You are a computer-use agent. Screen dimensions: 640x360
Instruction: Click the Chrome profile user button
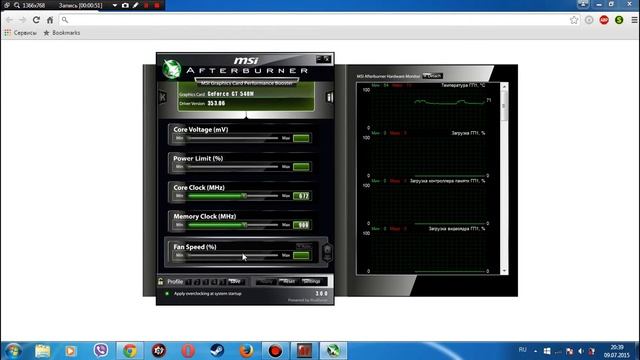(x=583, y=4)
